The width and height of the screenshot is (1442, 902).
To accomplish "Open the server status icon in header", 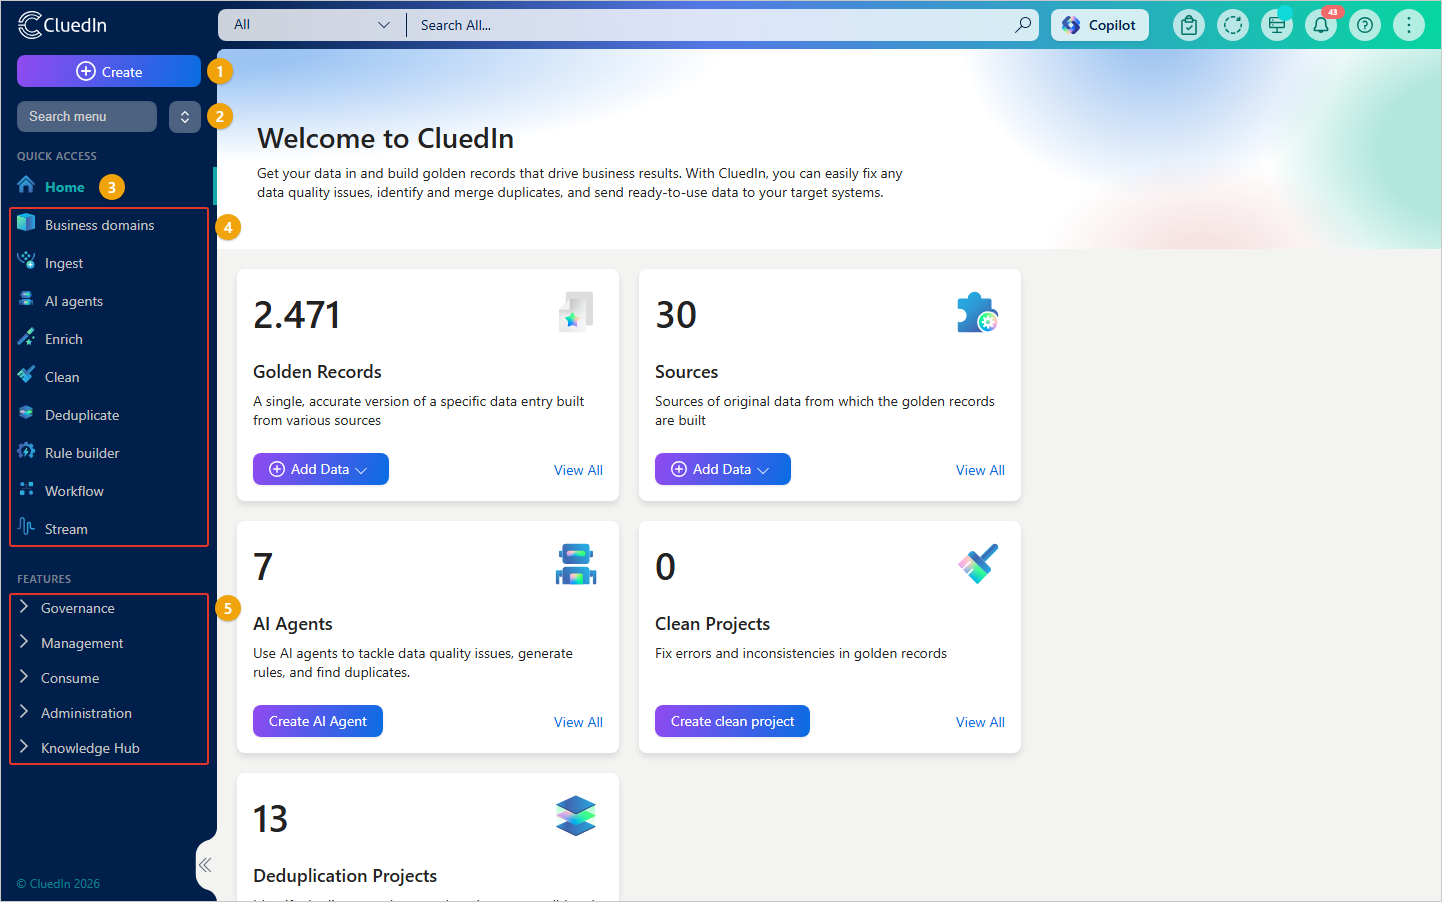I will coord(1277,25).
